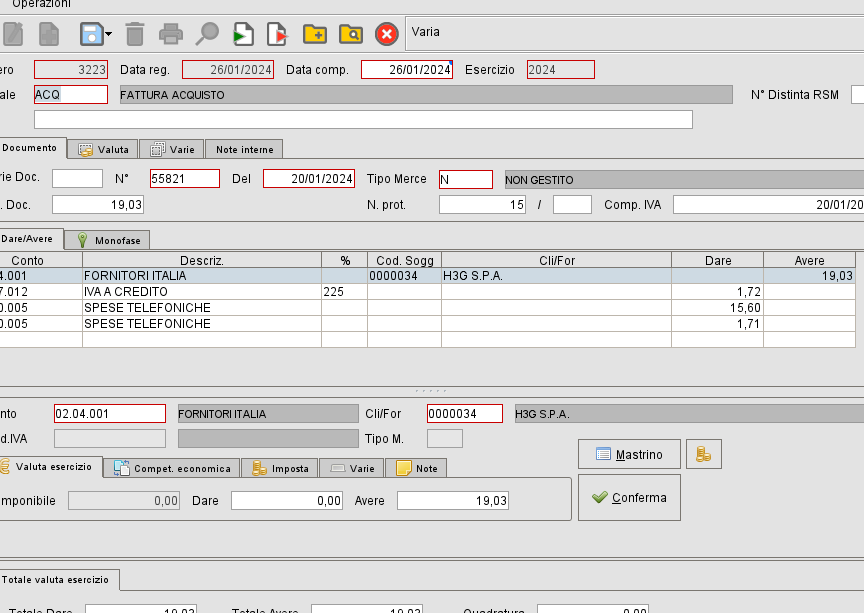Select SPESE TELEFONICHE row with 1,71
The height and width of the screenshot is (613, 864).
point(428,324)
